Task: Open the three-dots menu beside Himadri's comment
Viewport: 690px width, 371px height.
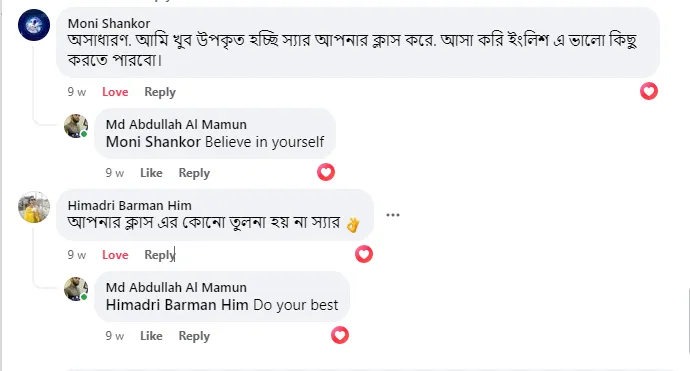Action: (x=393, y=215)
